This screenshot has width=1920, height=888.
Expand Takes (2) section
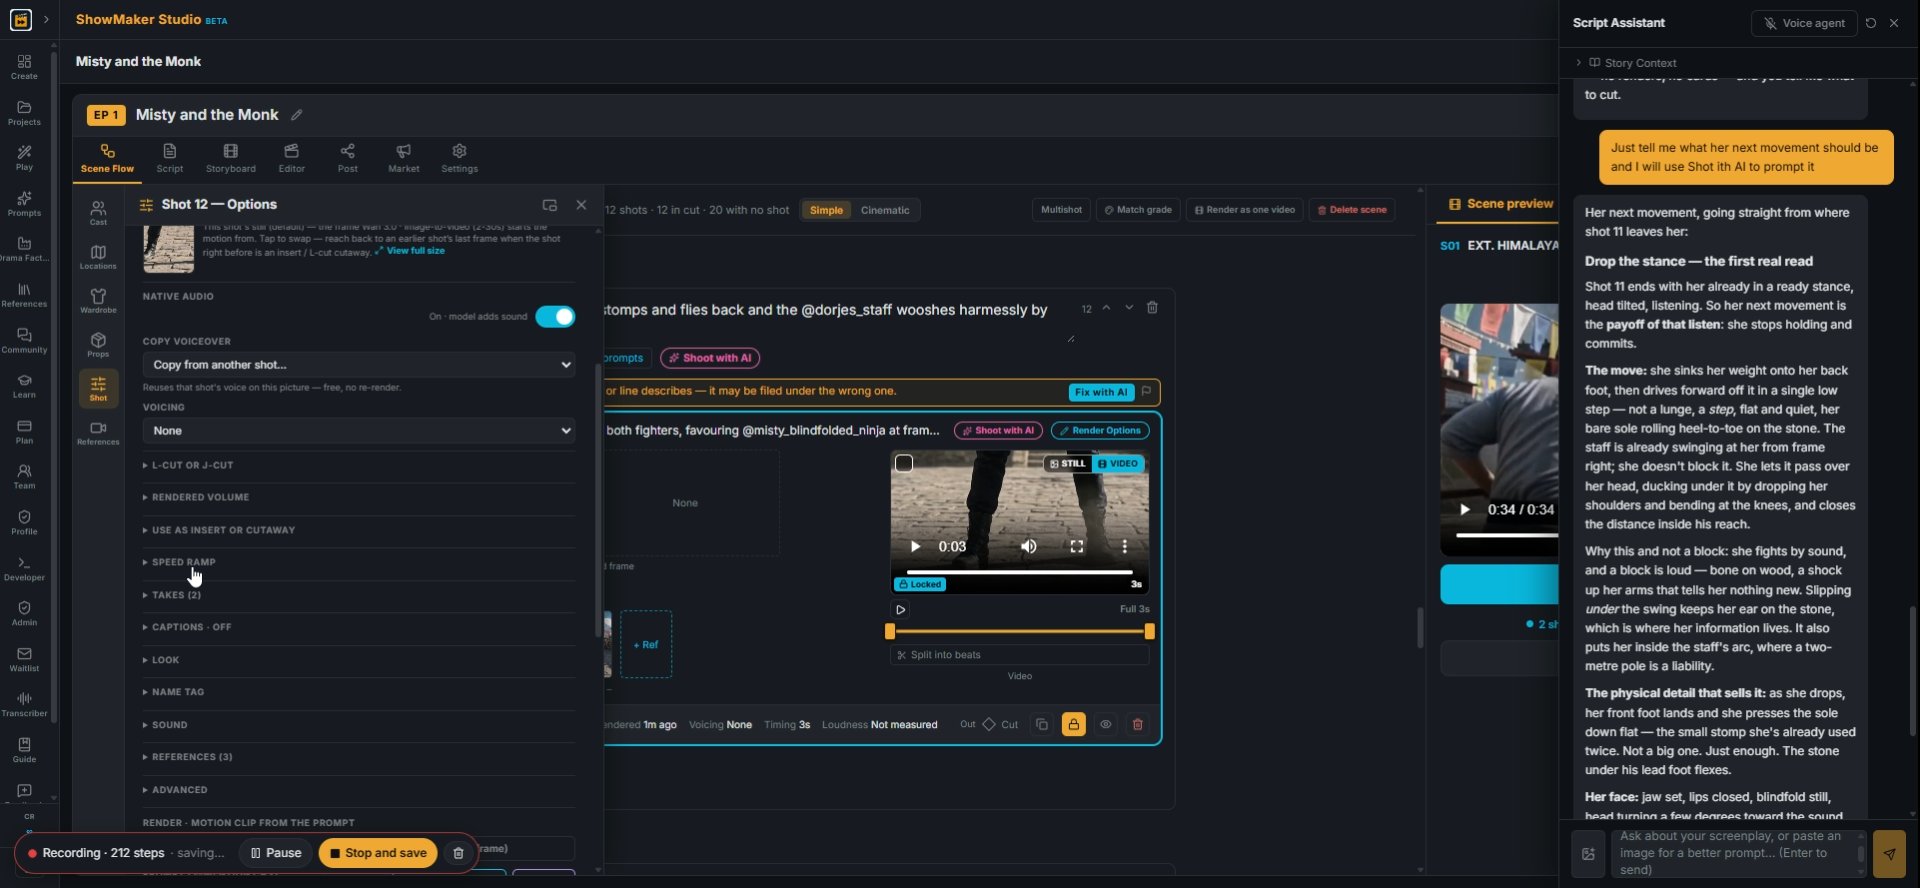[359, 595]
